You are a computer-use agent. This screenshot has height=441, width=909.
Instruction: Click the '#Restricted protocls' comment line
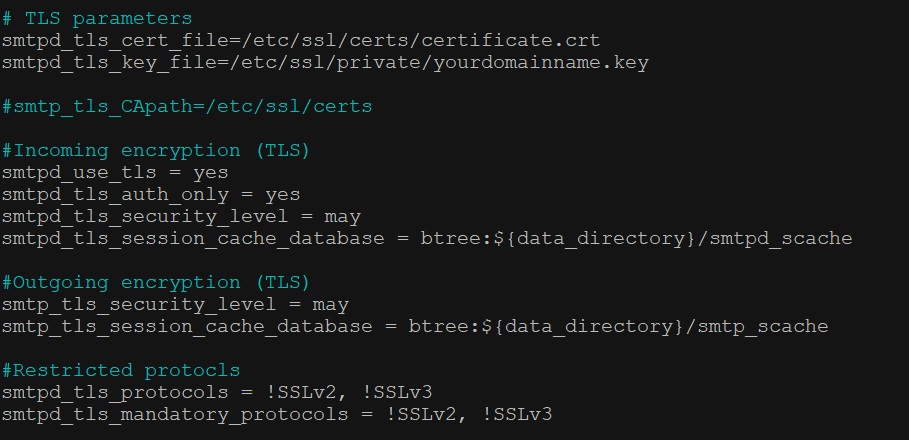pyautogui.click(x=121, y=371)
